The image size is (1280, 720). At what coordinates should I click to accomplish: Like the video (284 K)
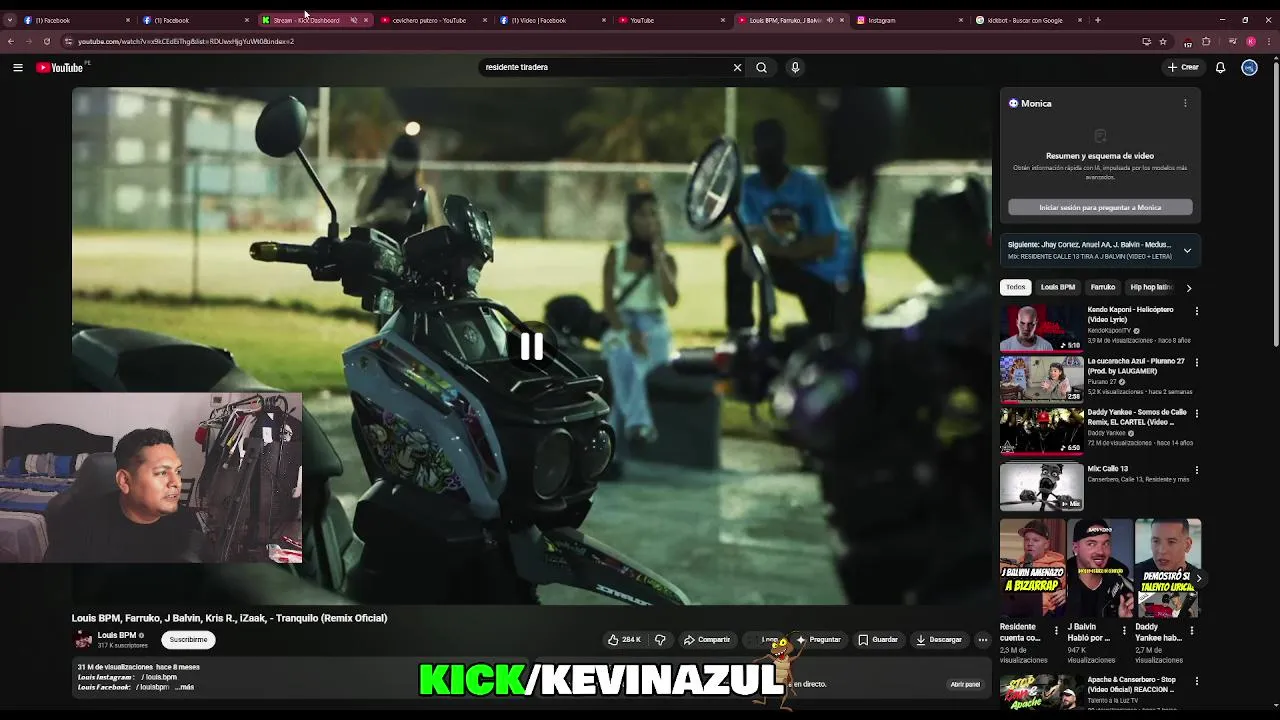click(x=624, y=640)
